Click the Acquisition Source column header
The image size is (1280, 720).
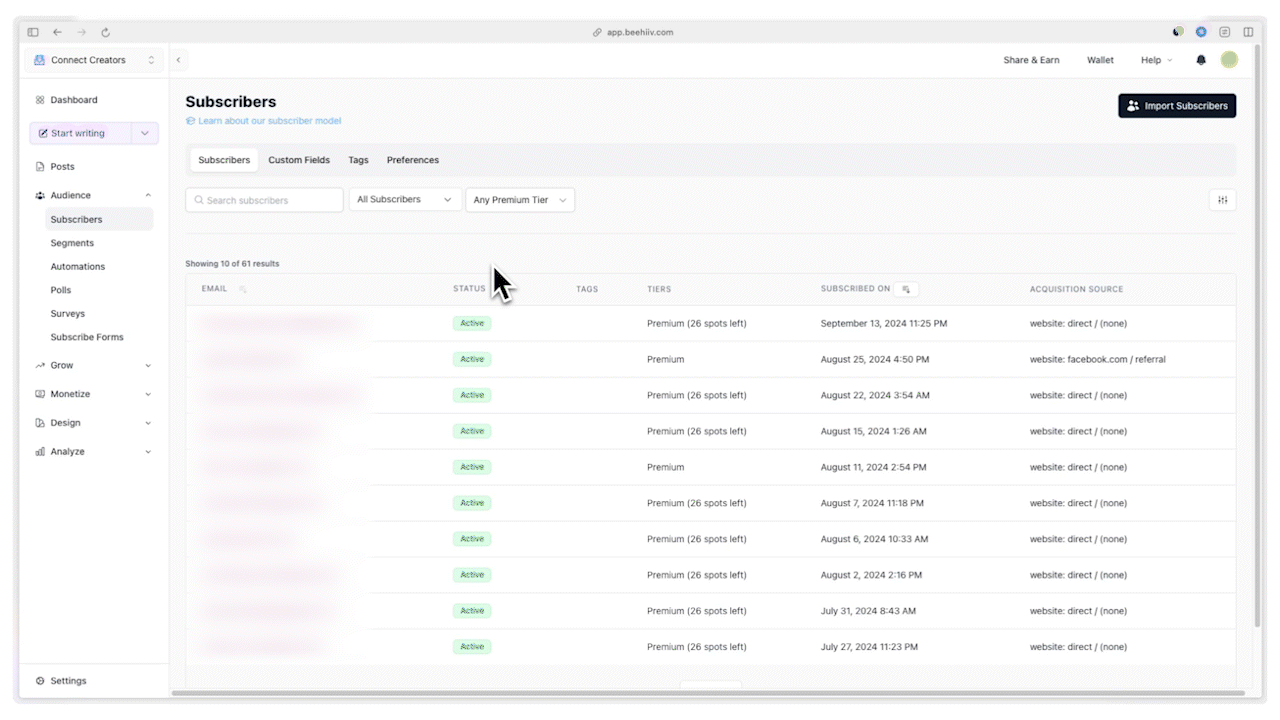coord(1076,289)
